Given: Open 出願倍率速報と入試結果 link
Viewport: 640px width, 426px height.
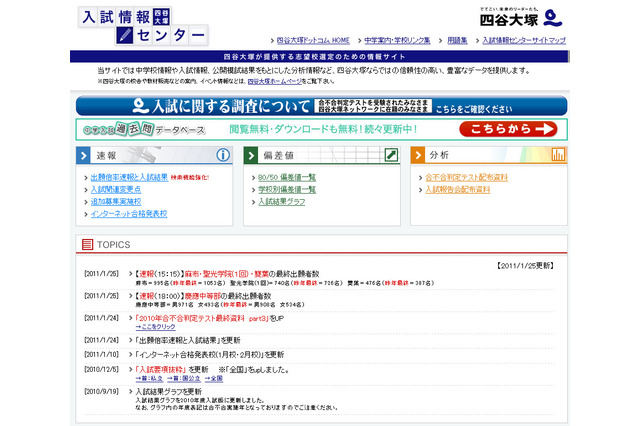Looking at the screenshot, I should point(129,178).
